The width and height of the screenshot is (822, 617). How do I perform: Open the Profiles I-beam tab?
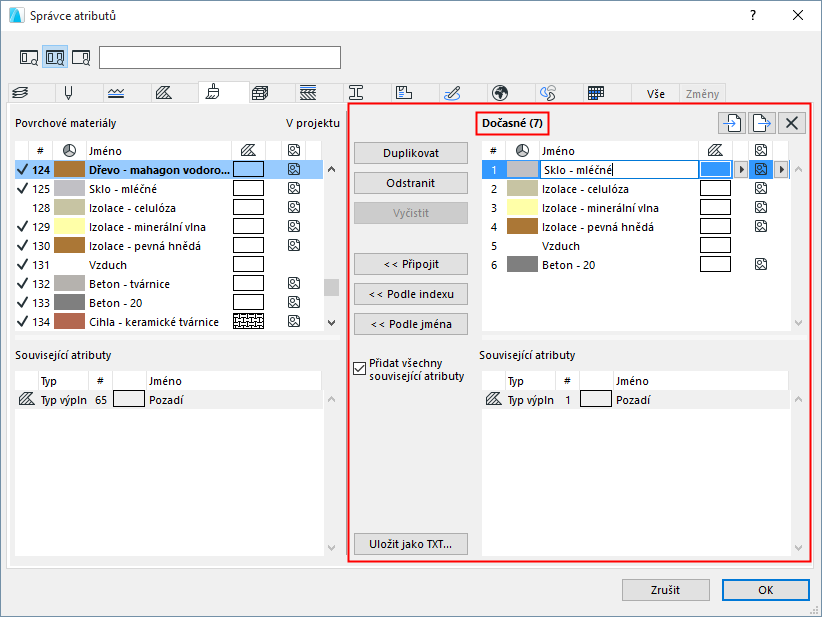point(356,93)
